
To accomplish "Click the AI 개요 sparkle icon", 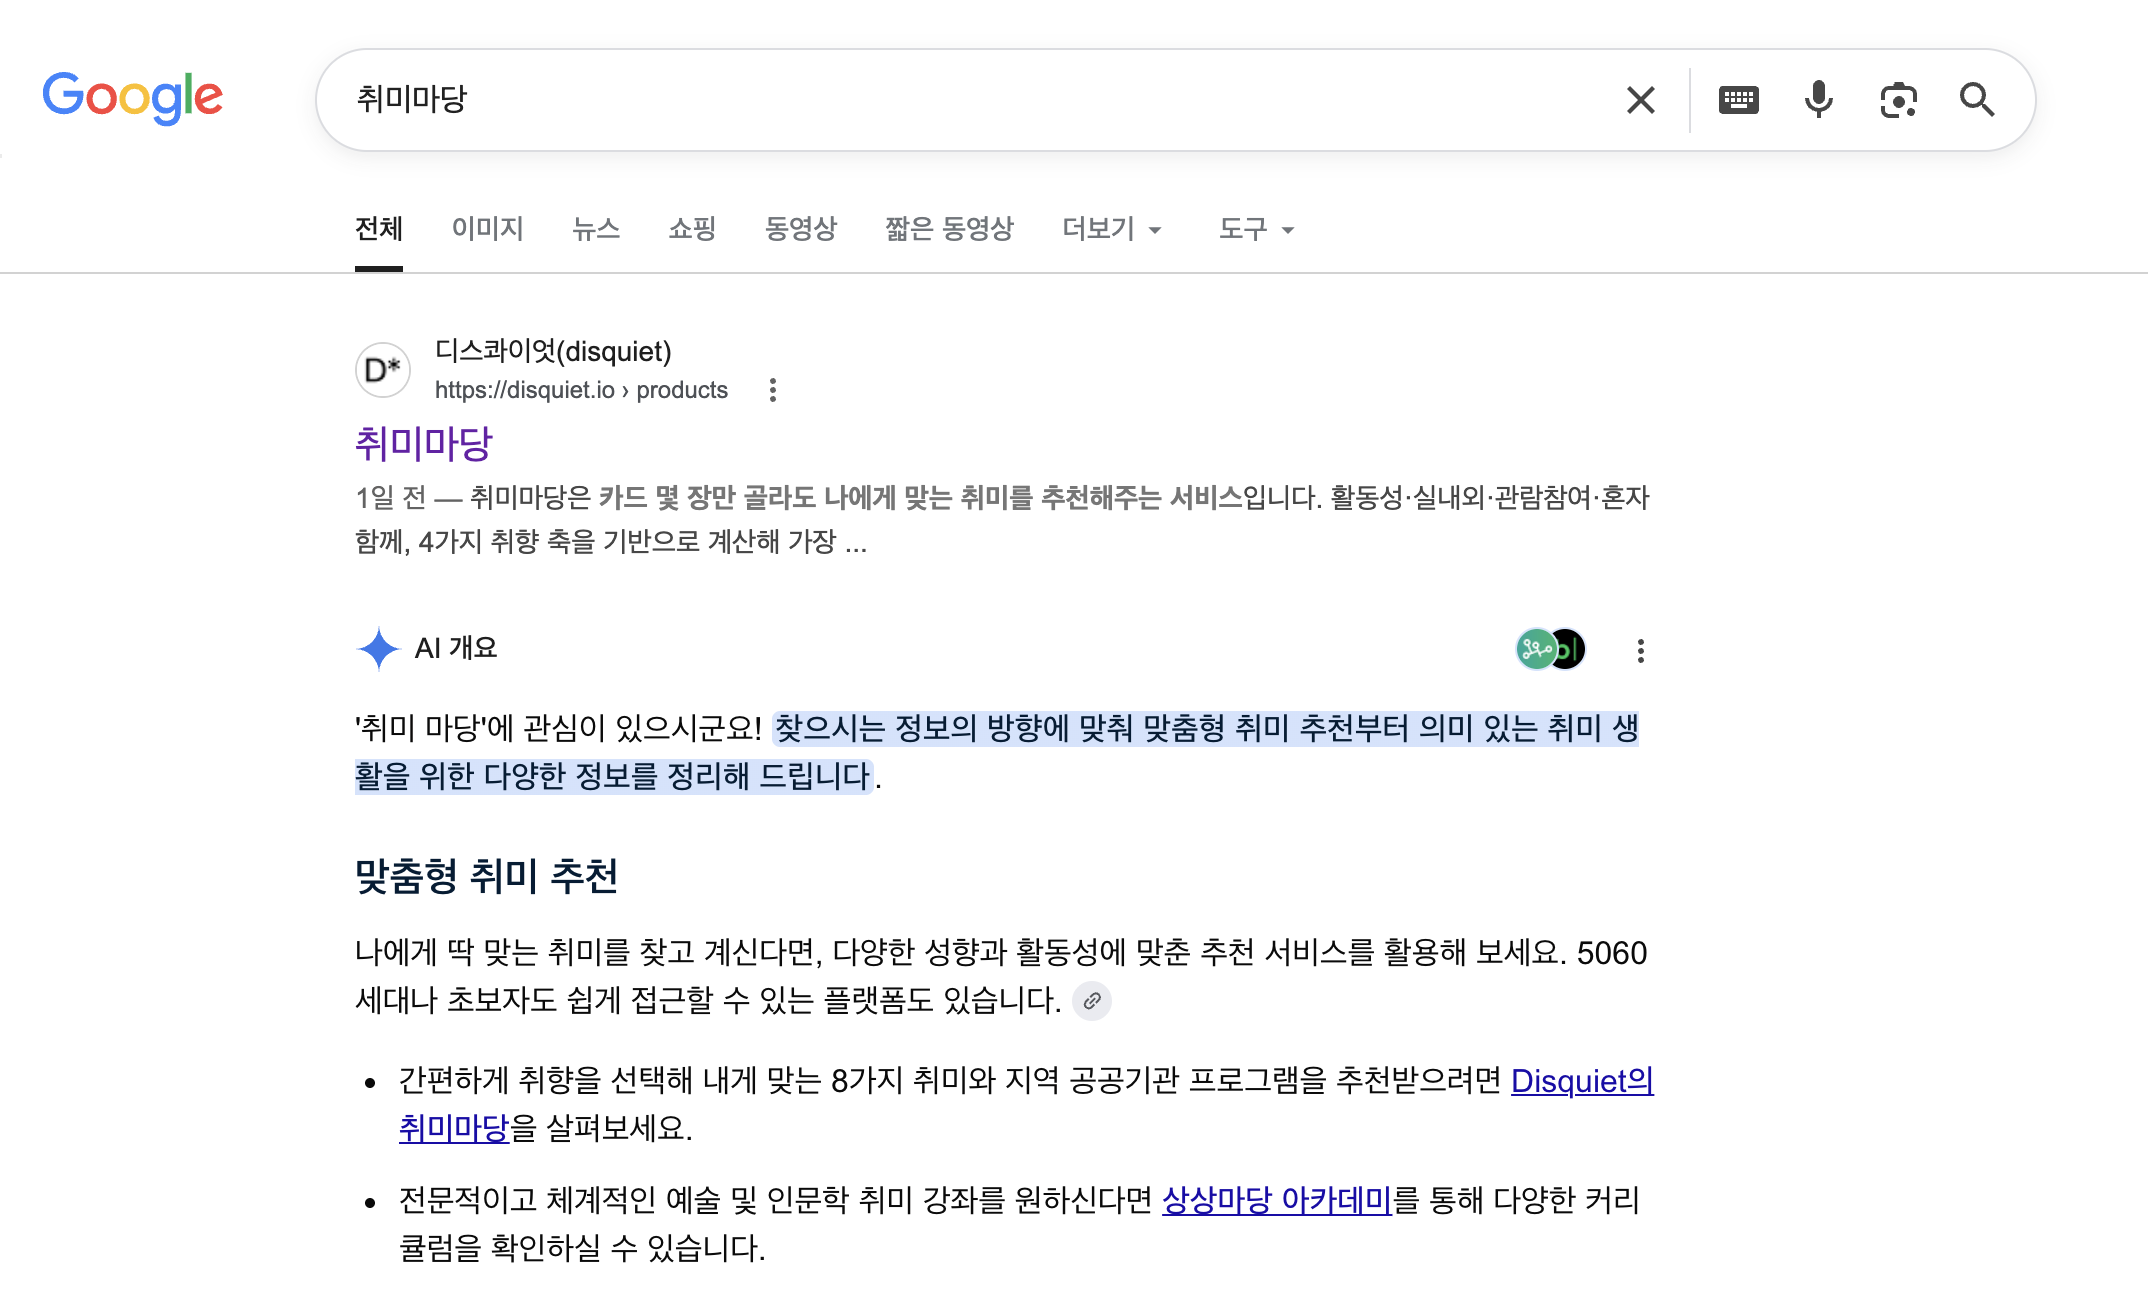I will coord(379,648).
